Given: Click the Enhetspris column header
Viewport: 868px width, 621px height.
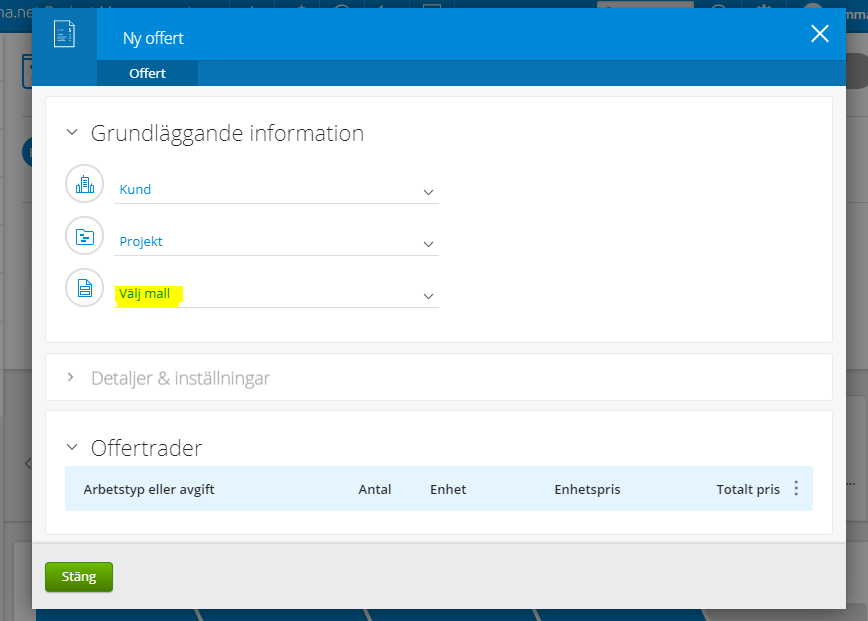Looking at the screenshot, I should (587, 489).
